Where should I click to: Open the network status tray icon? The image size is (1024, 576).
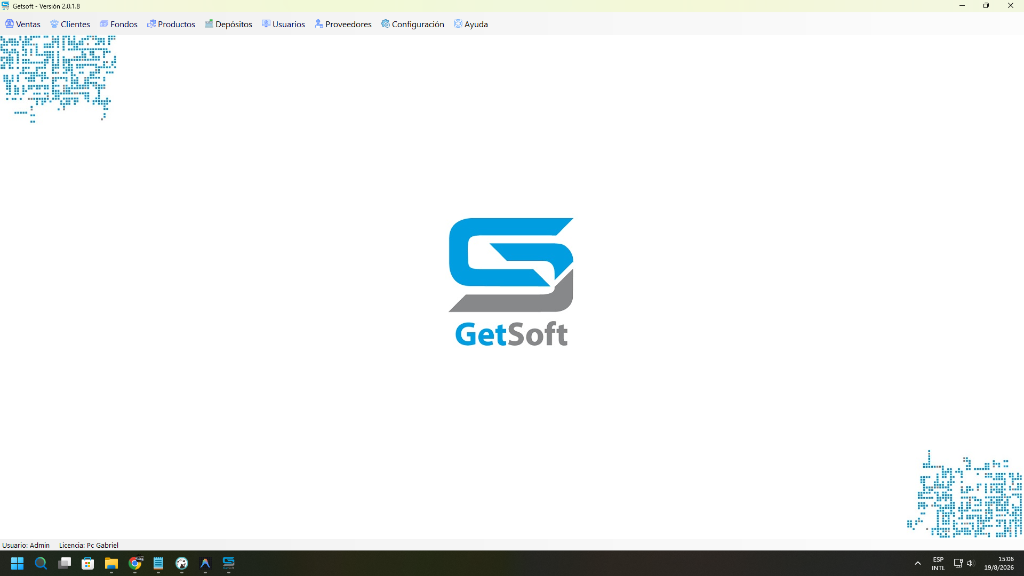[958, 563]
